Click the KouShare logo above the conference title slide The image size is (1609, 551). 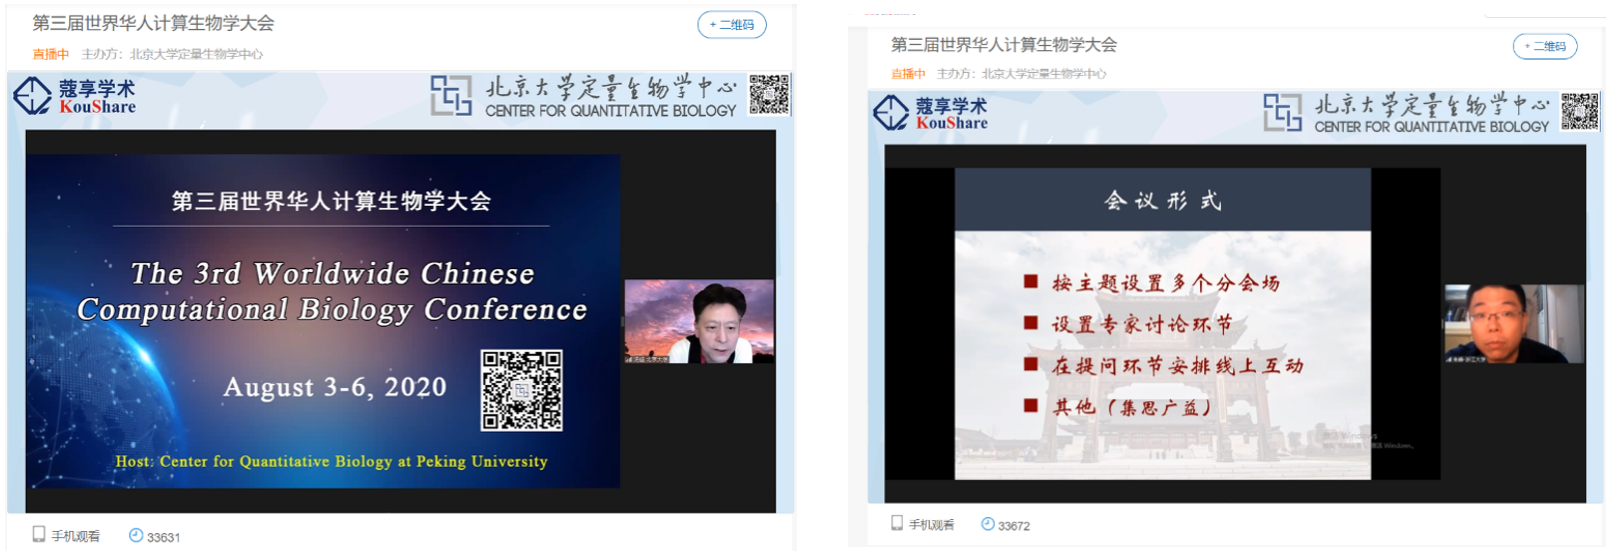tap(75, 97)
